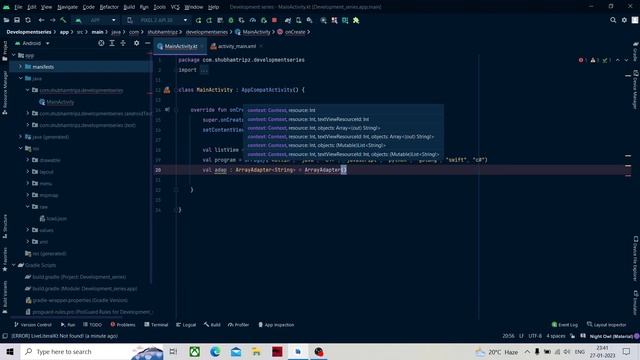Screen dimensions: 640x360
Task: Open the Profiler tool window
Action: click(x=238, y=325)
